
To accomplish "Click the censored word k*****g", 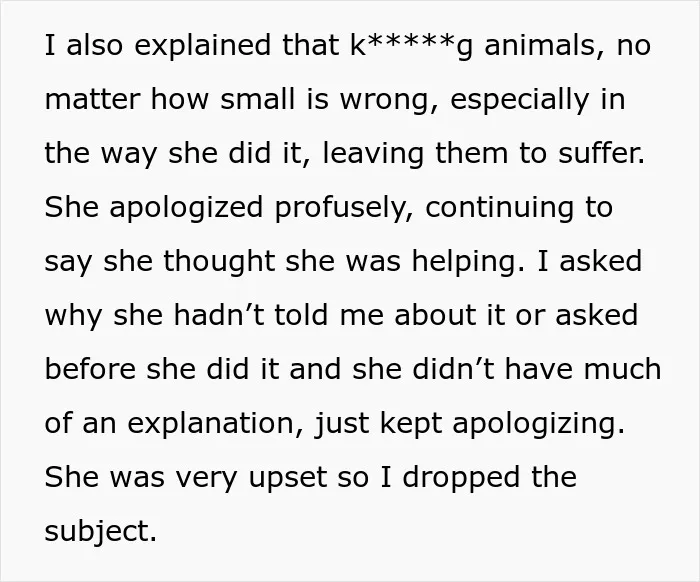I will [x=411, y=46].
